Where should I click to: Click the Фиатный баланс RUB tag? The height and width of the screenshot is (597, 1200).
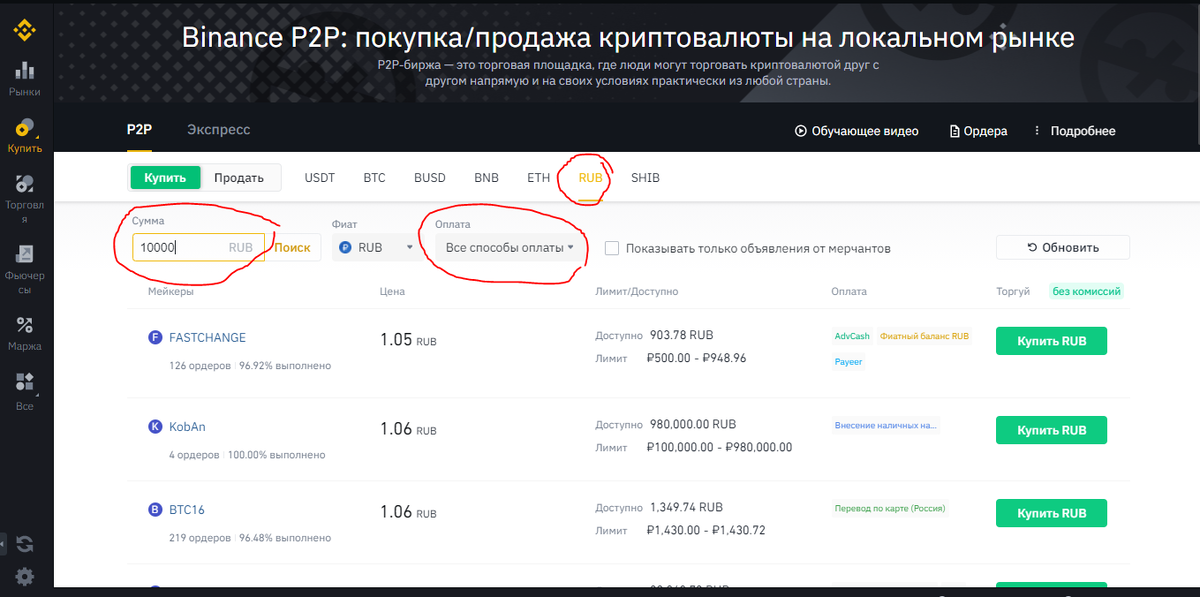[x=925, y=336]
